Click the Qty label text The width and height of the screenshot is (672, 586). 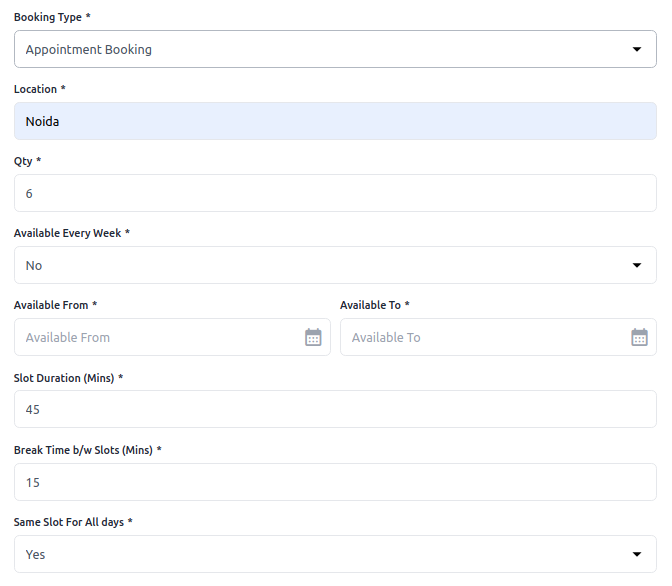tap(23, 161)
